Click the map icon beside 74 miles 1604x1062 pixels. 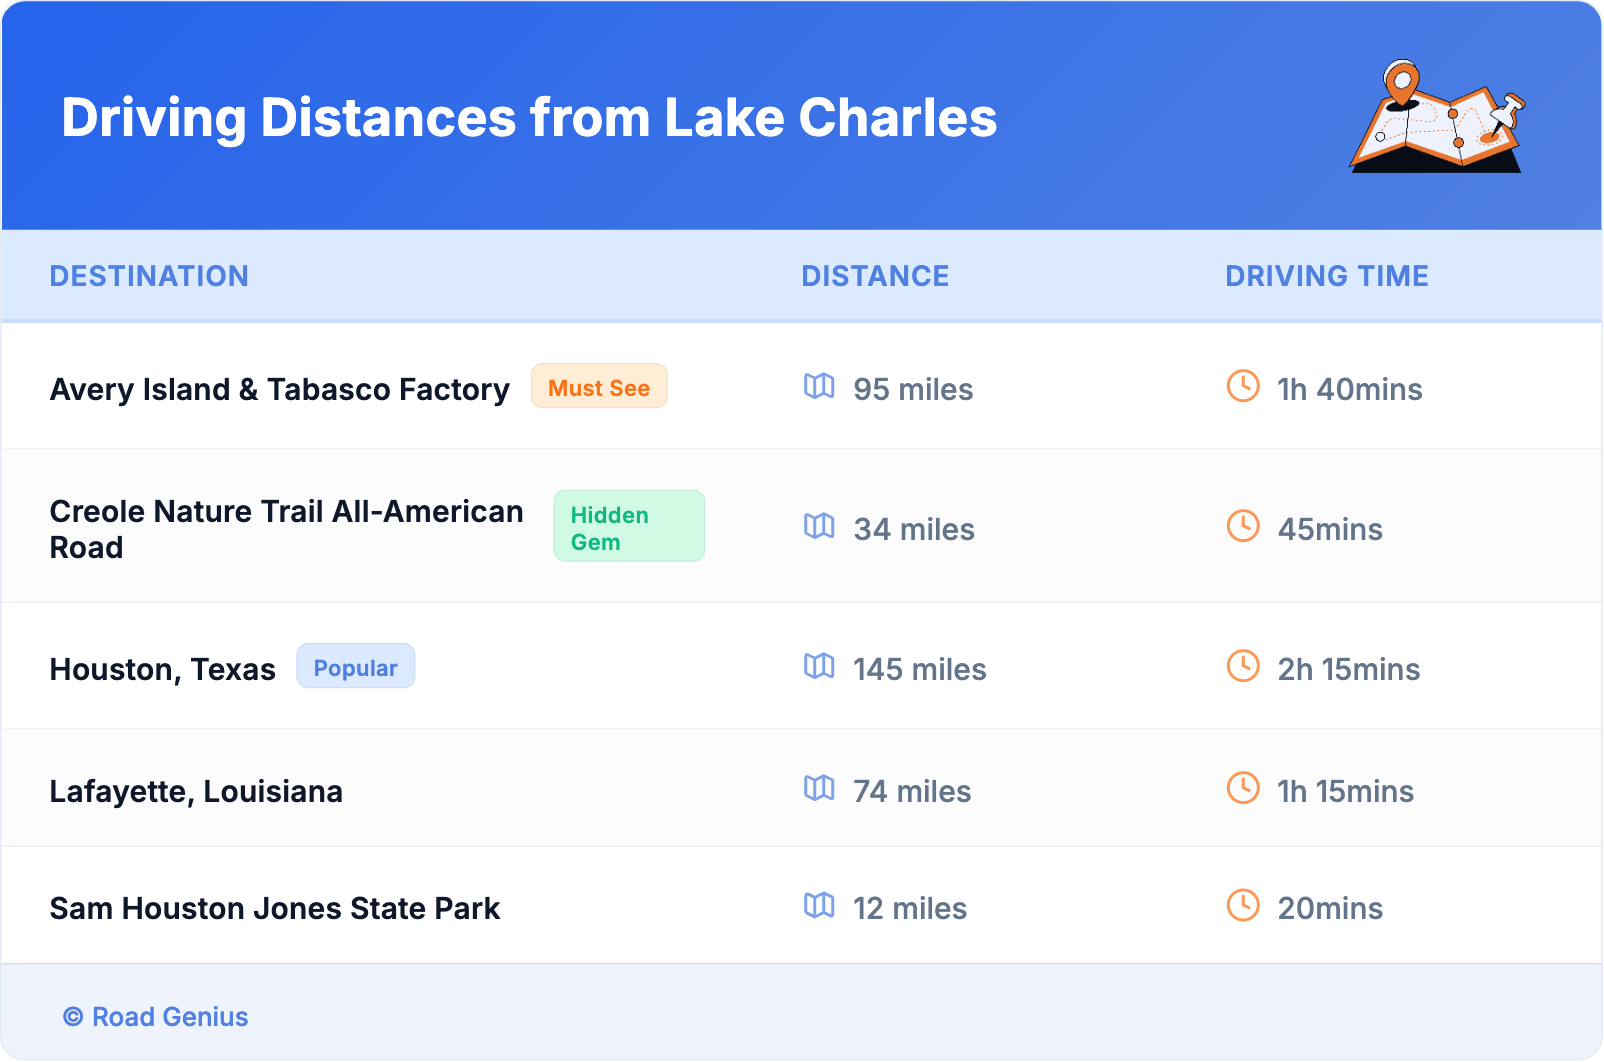819,788
